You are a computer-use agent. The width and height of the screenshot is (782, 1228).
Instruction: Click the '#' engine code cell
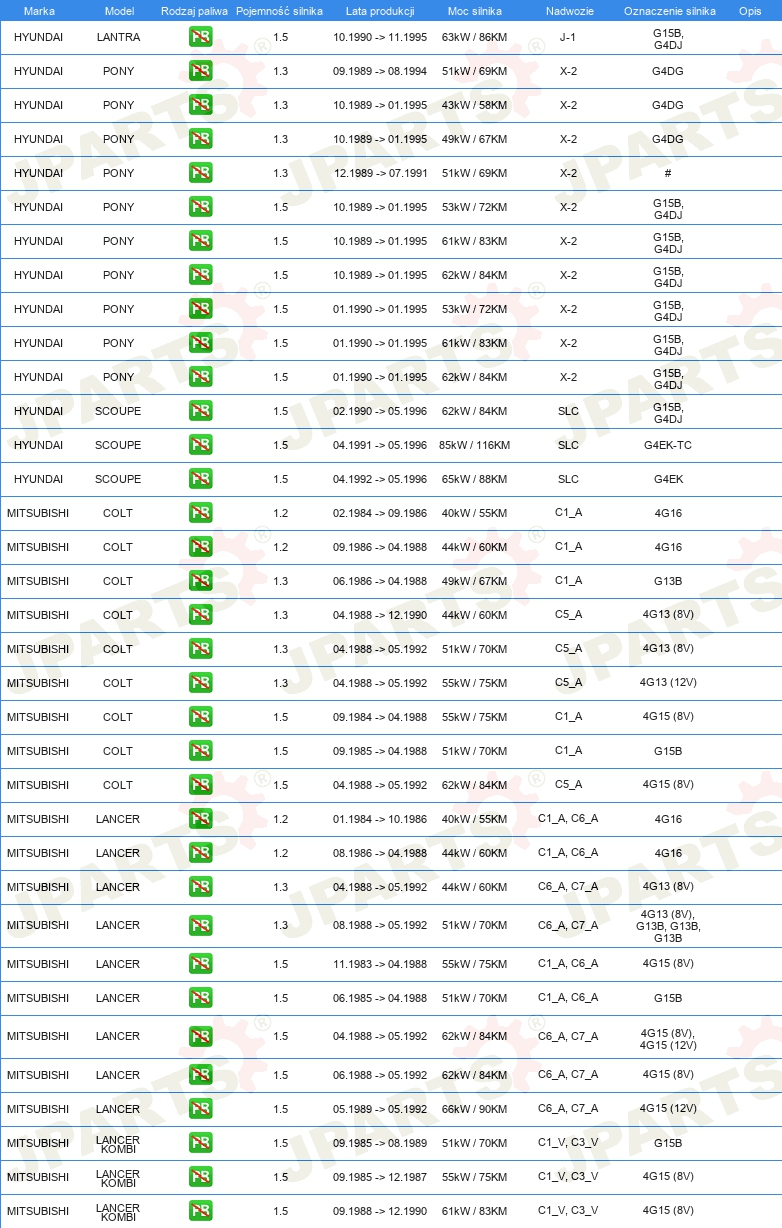coord(668,174)
